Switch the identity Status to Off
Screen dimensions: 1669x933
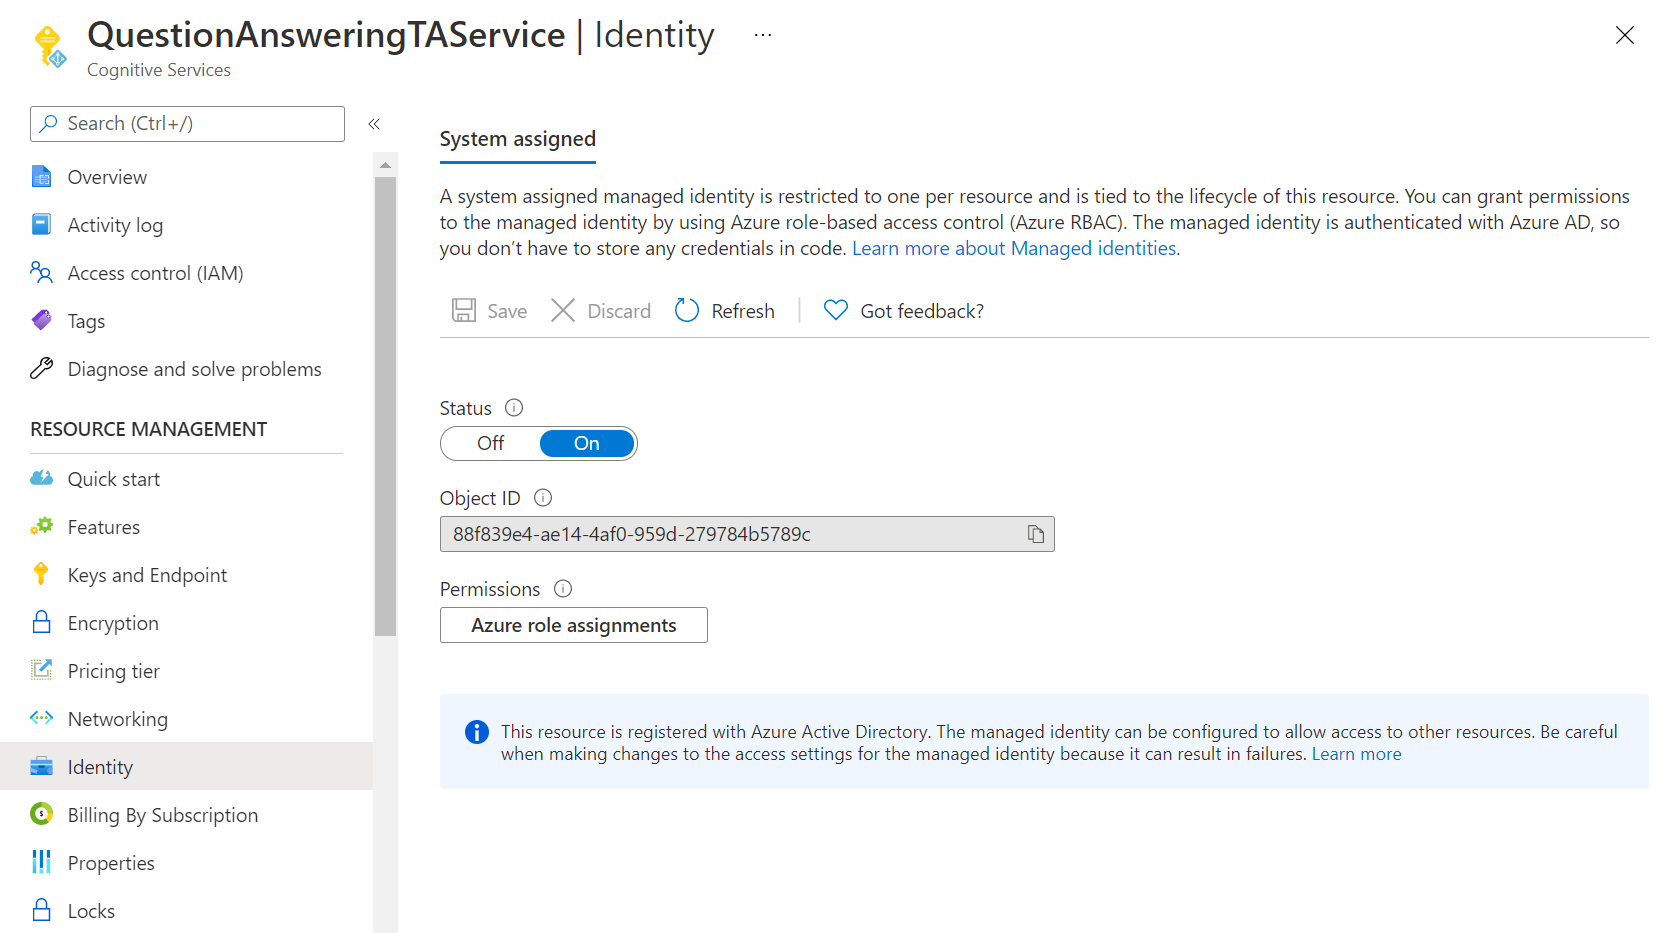coord(489,443)
